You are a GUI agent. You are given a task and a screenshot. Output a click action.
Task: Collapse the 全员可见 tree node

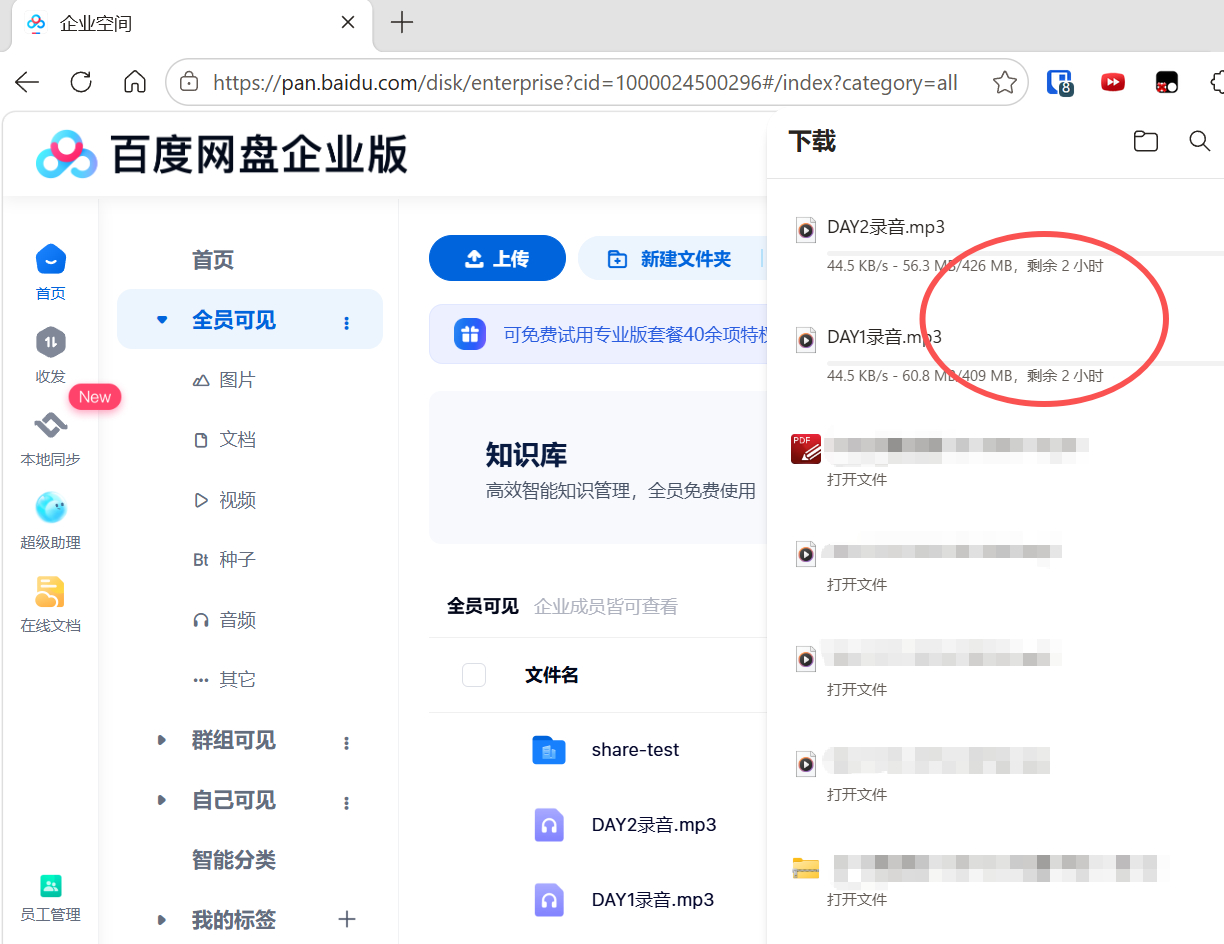pyautogui.click(x=162, y=320)
